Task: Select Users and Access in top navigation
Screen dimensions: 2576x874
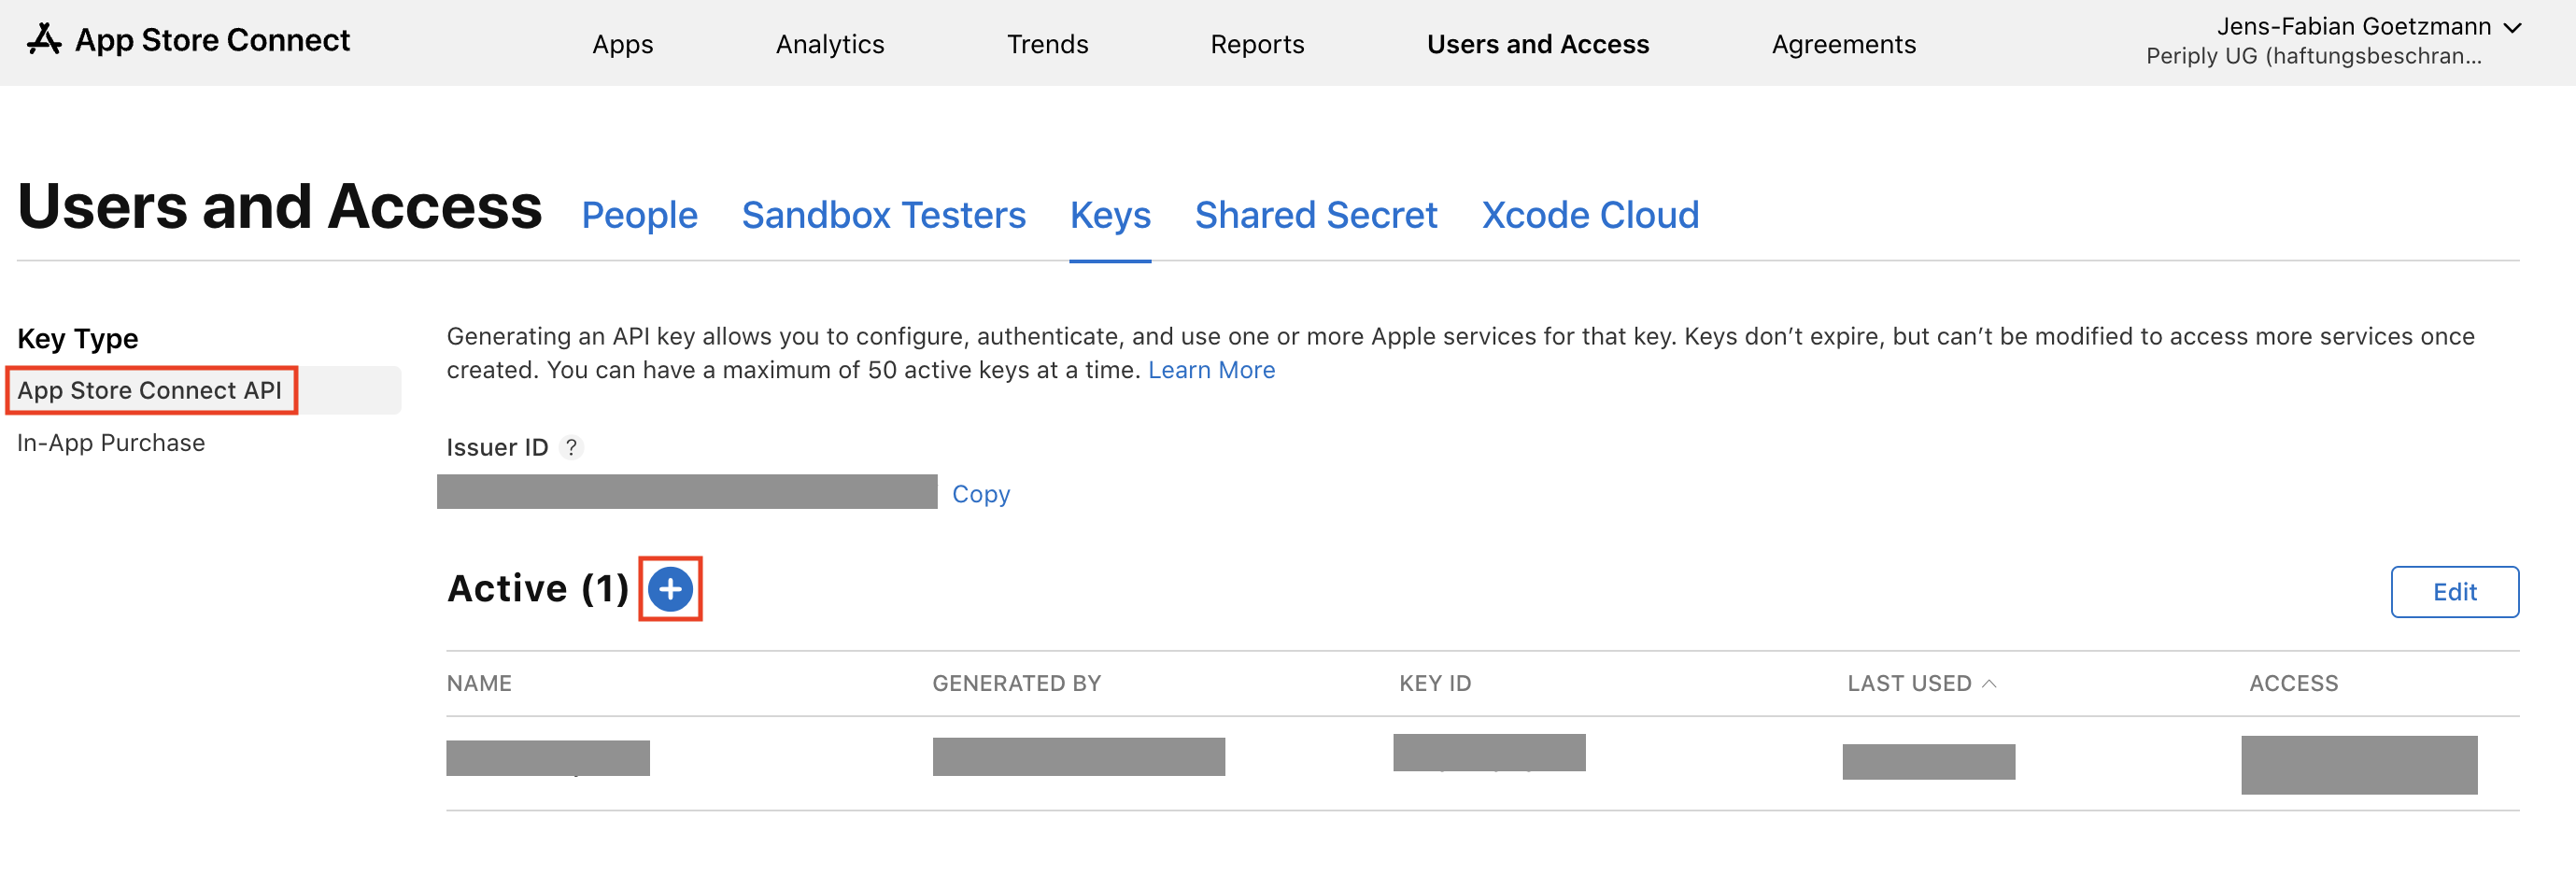Action: click(1537, 44)
